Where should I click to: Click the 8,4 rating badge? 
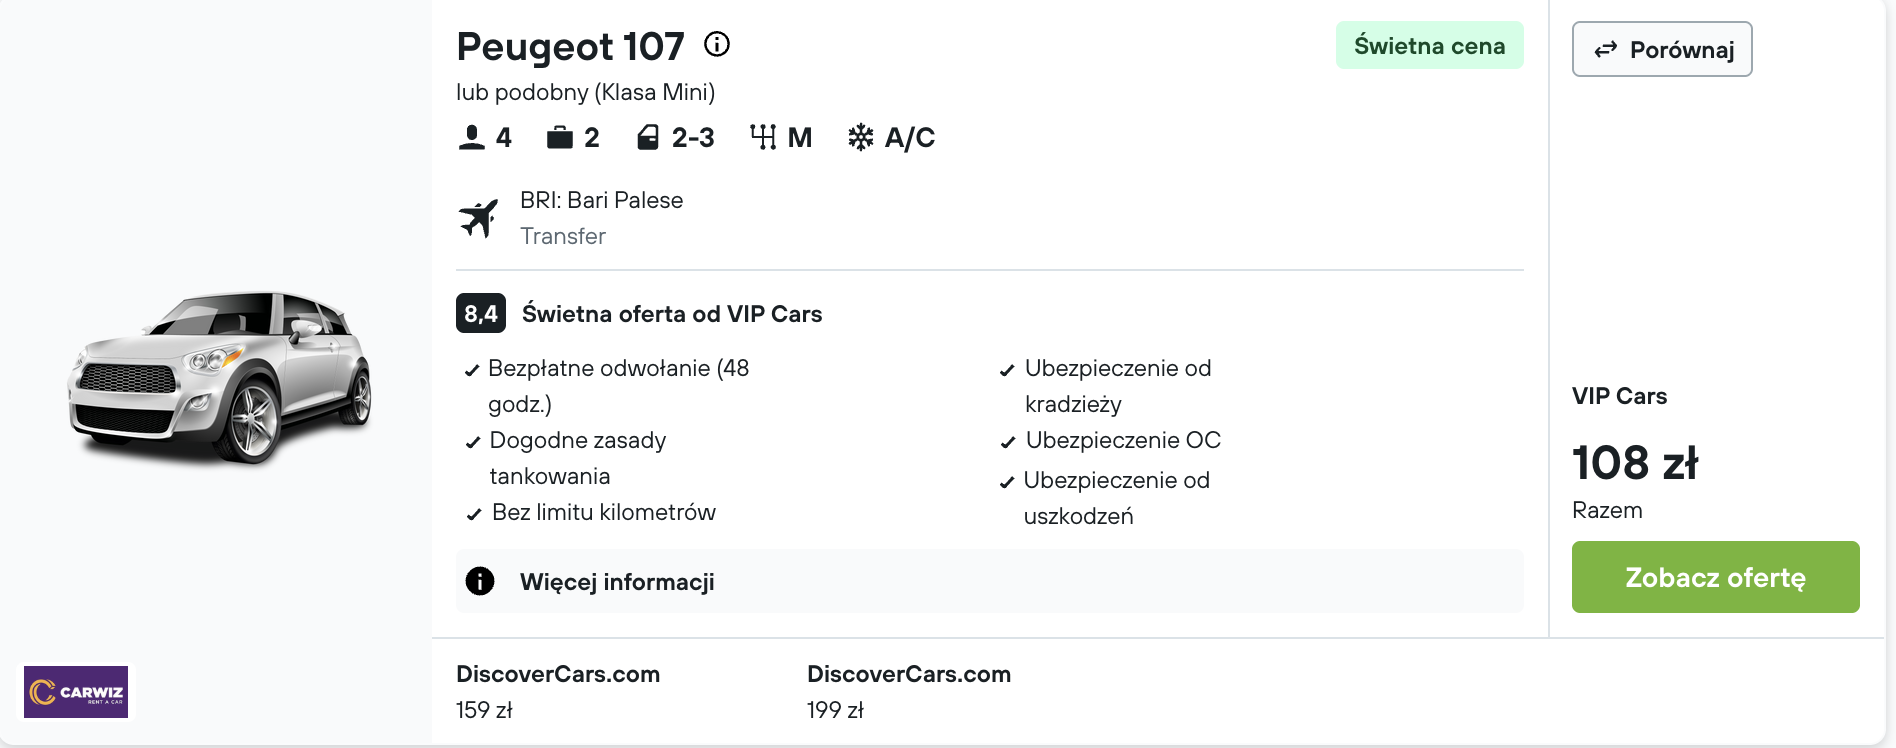coord(481,313)
